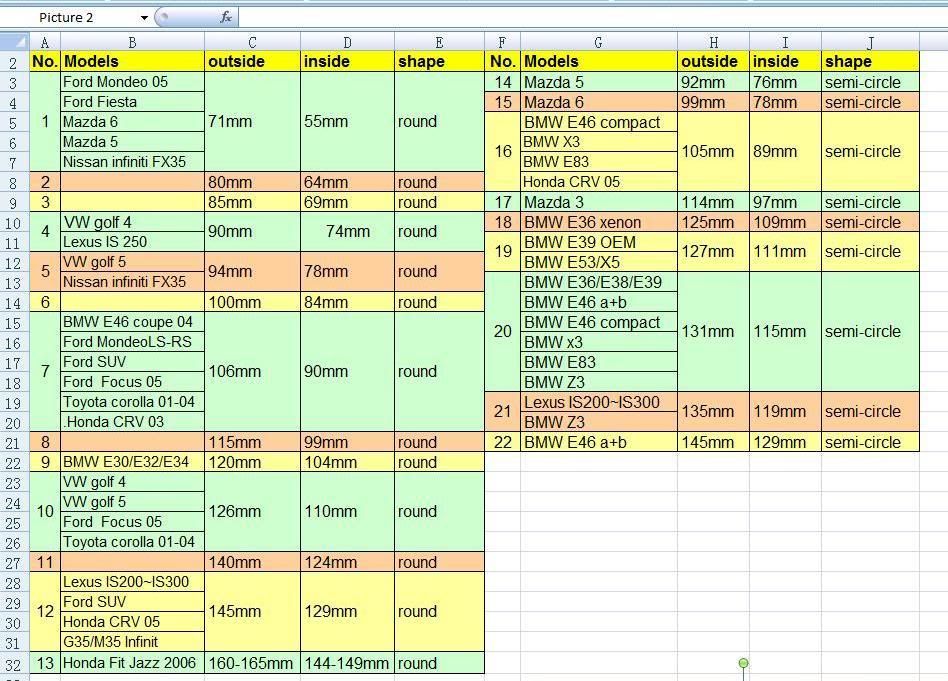
Task: Select the '71mm' outside cell
Action: click(x=252, y=122)
